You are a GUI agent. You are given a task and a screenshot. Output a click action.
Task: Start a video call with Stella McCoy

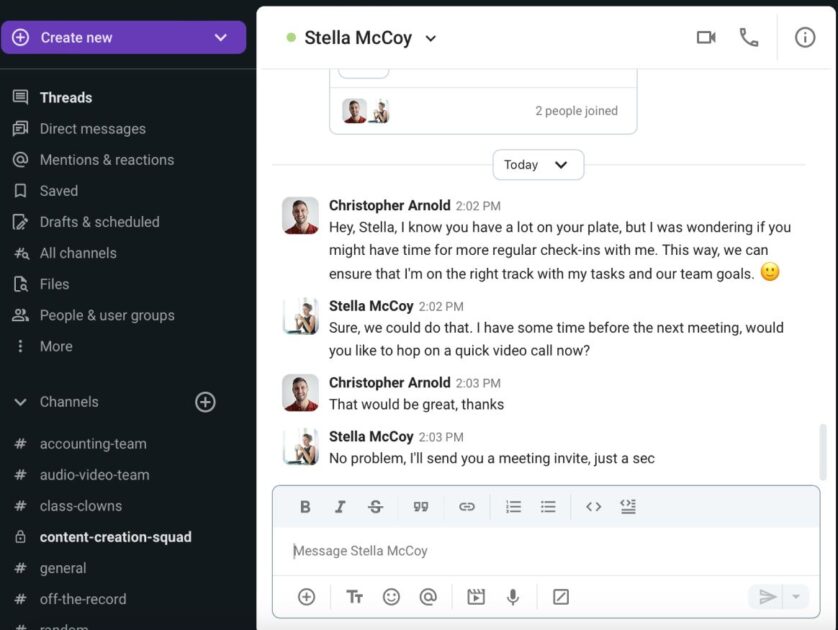click(706, 36)
